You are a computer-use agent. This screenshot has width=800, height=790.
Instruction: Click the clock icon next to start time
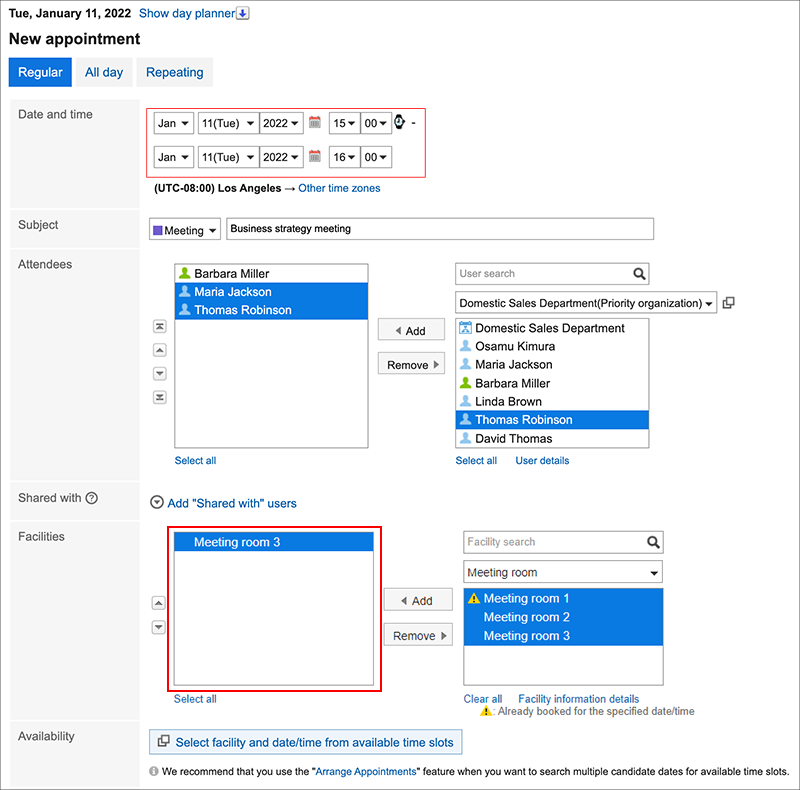coord(399,122)
